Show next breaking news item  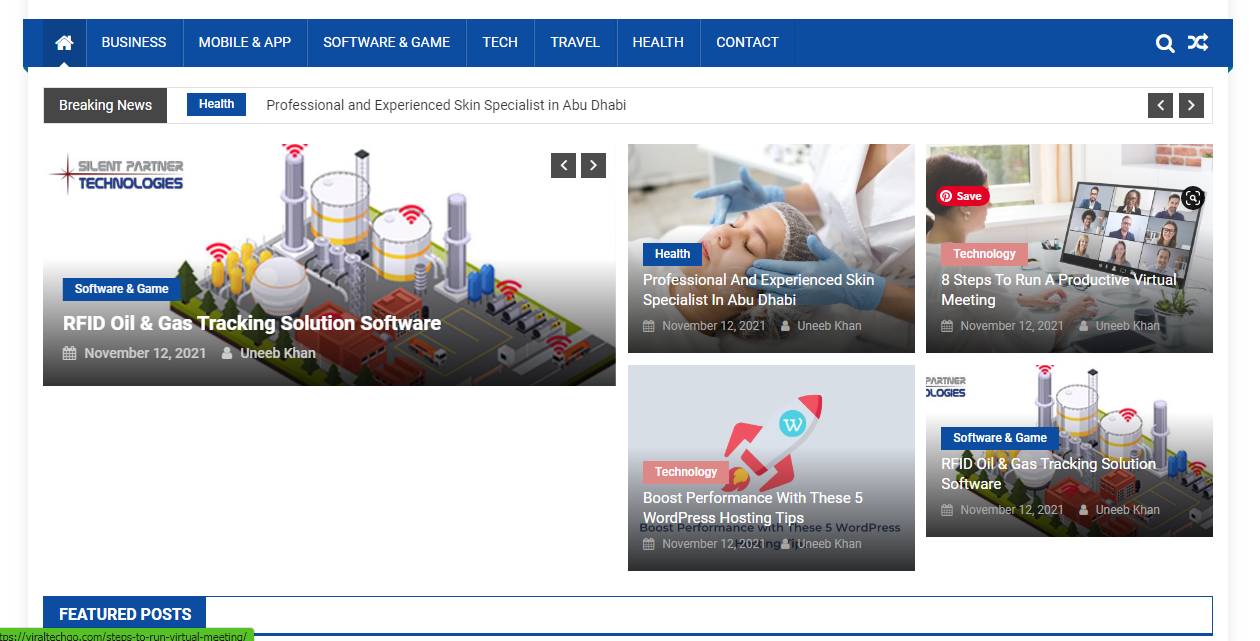tap(1191, 105)
